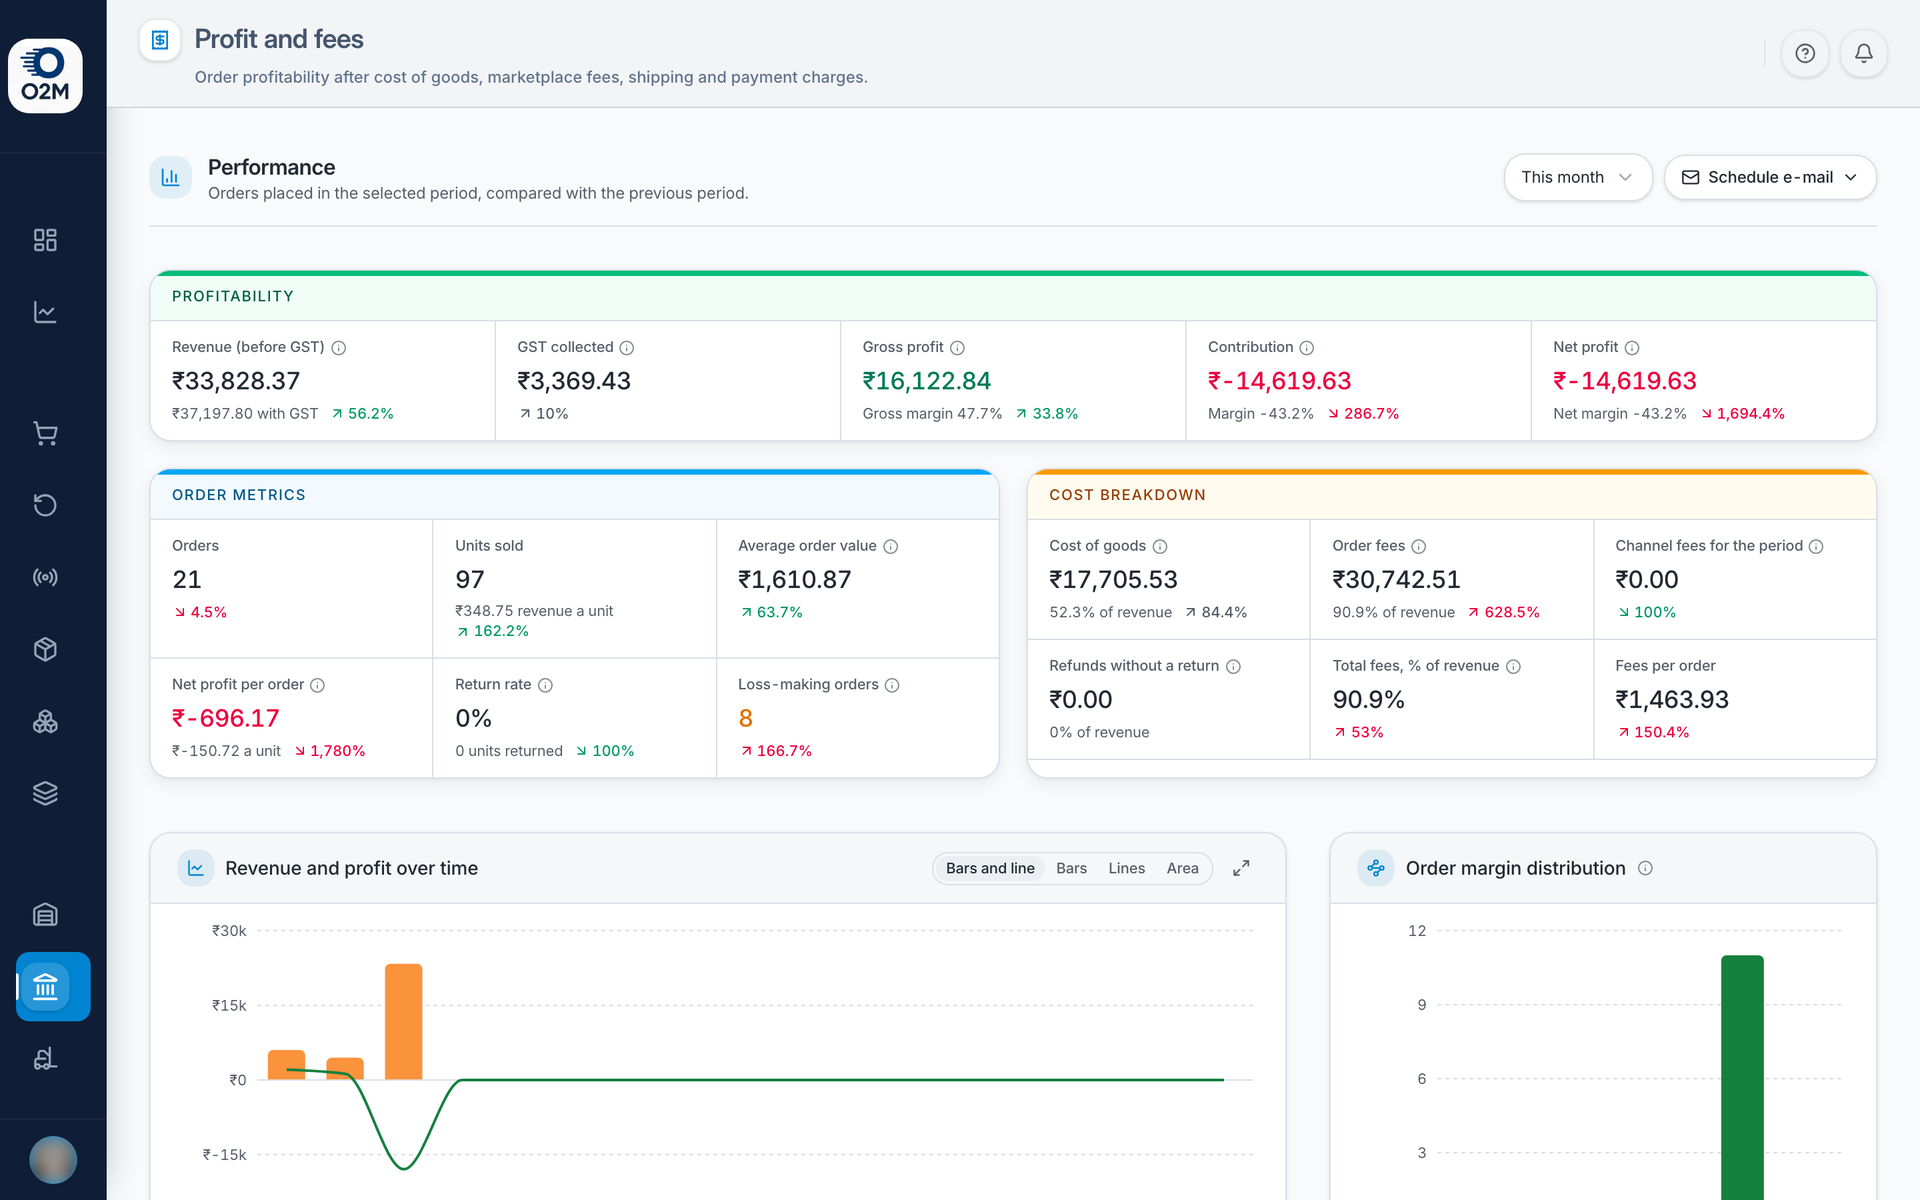Open the single box products sidebar icon
The width and height of the screenshot is (1920, 1200).
(45, 649)
